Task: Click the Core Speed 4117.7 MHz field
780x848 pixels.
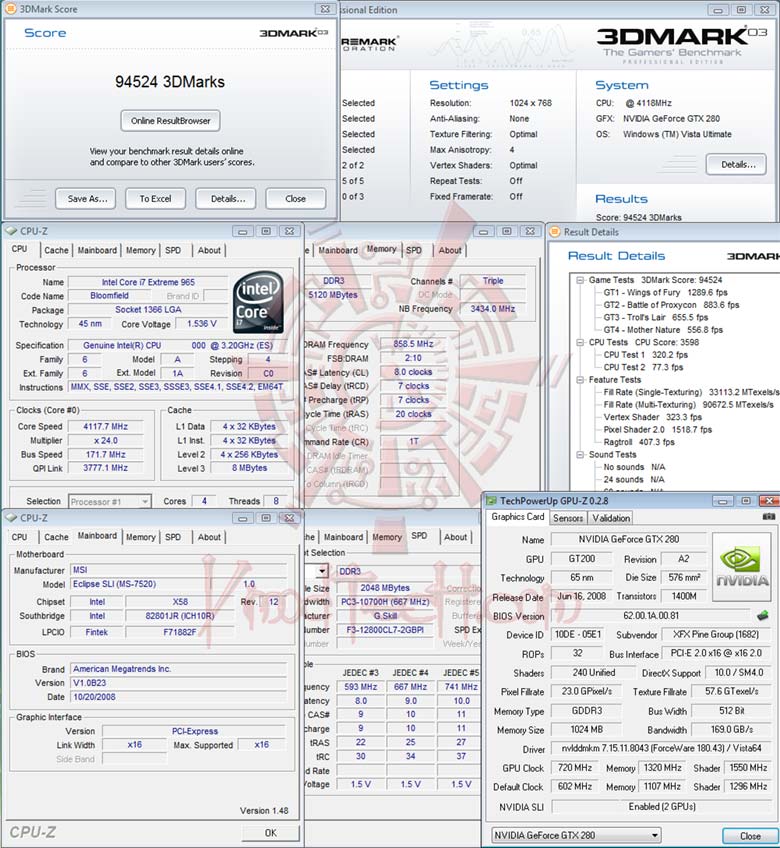Action: (x=105, y=427)
